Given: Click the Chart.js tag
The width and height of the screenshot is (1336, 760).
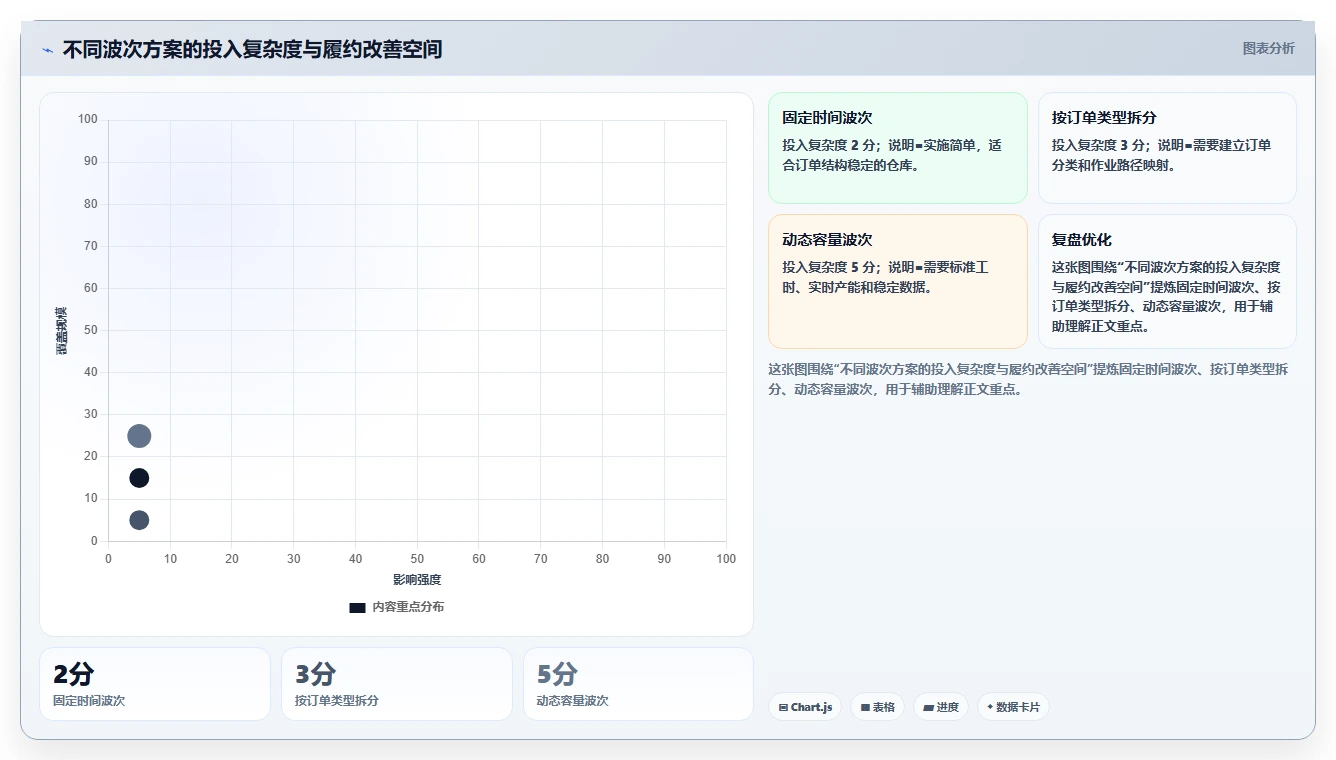Looking at the screenshot, I should [x=805, y=707].
